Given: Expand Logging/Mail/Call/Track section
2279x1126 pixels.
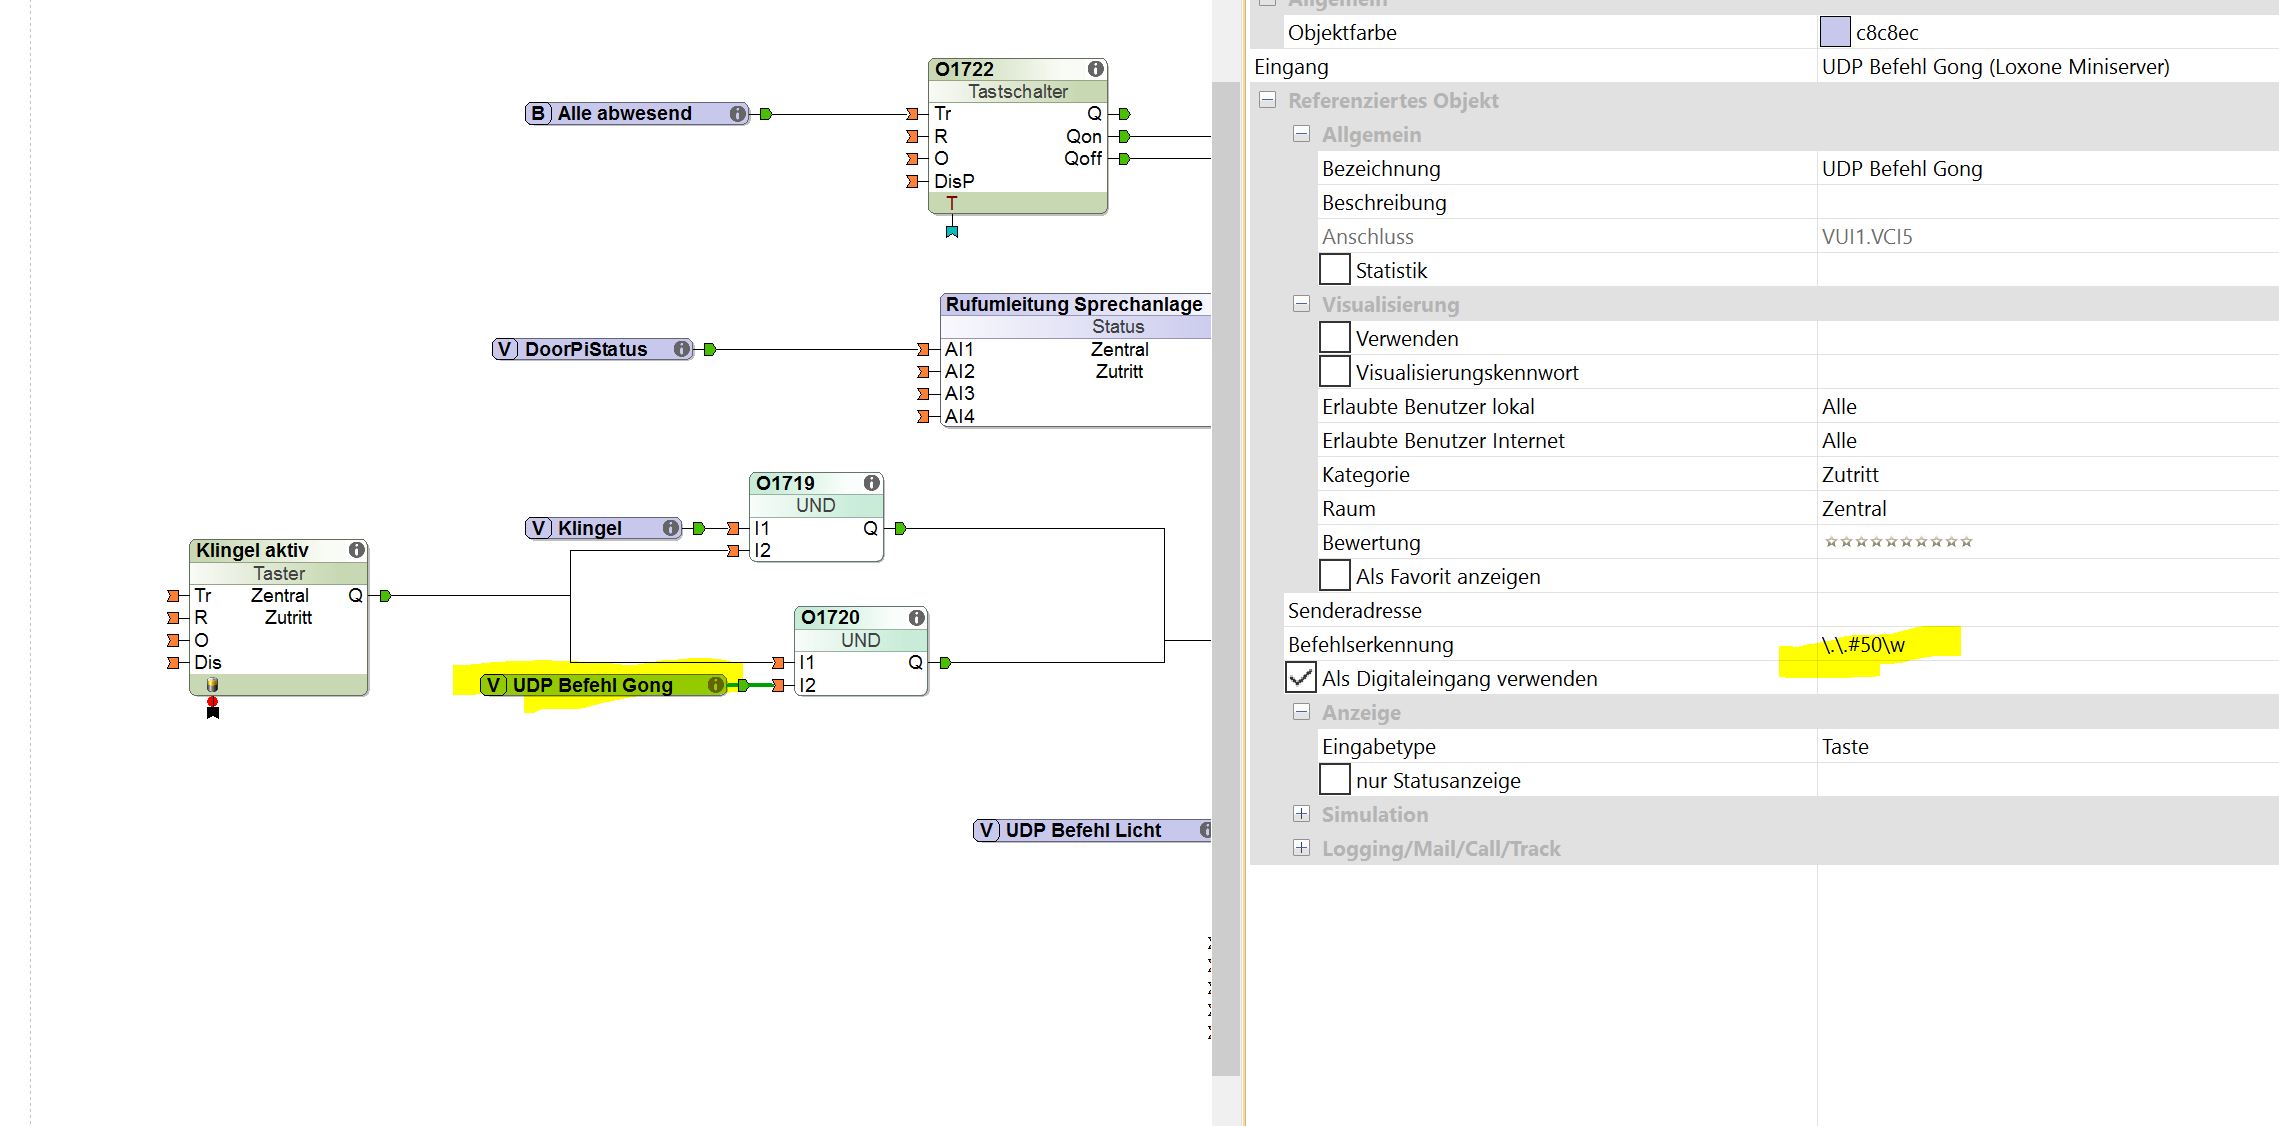Looking at the screenshot, I should (1301, 848).
